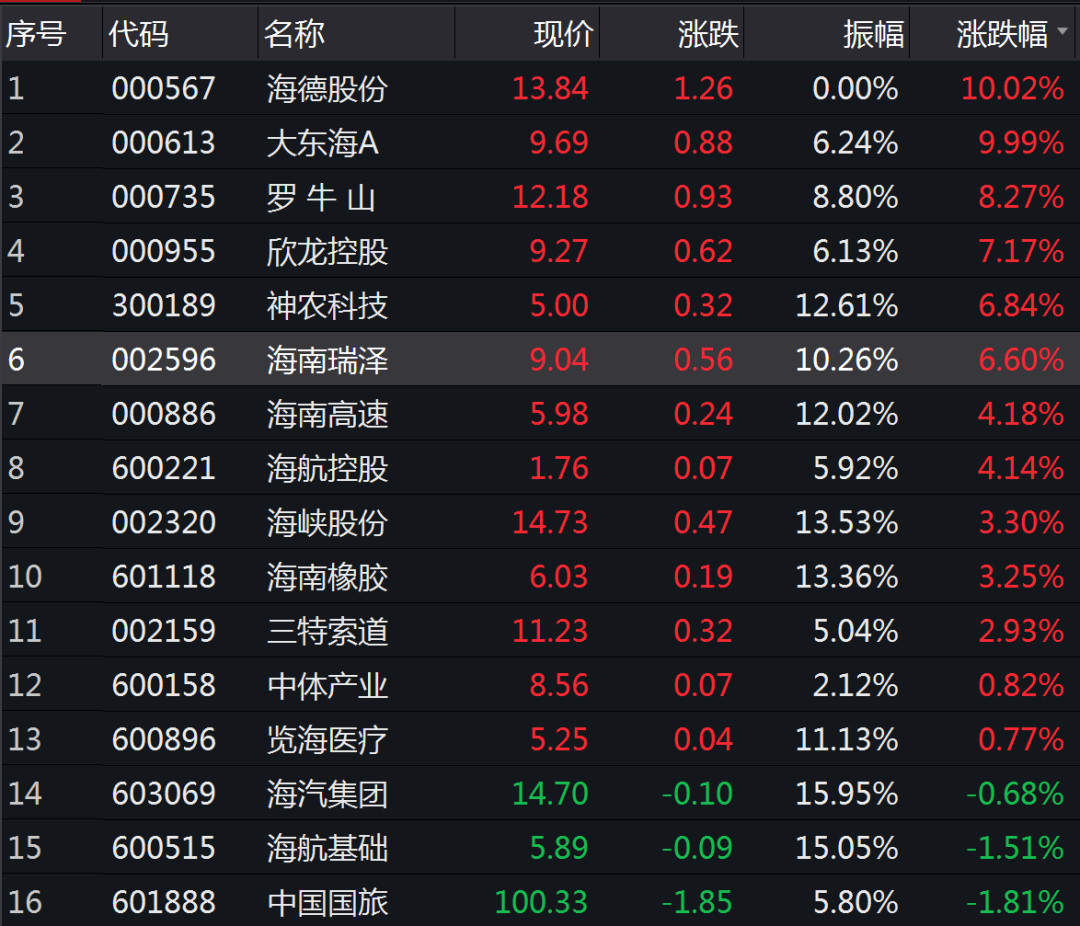Select highlighted stock 海南瑞泽
Viewport: 1080px width, 926px height.
pos(327,360)
